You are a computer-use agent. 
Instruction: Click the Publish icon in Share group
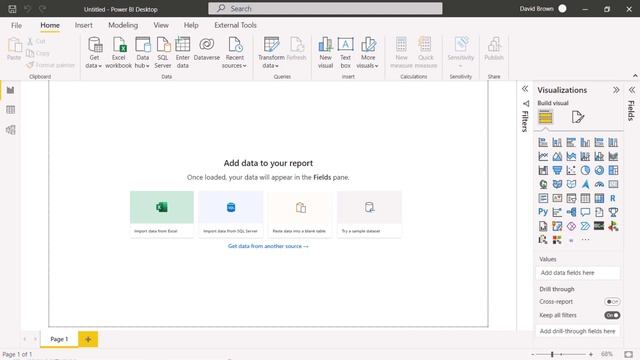(x=494, y=44)
